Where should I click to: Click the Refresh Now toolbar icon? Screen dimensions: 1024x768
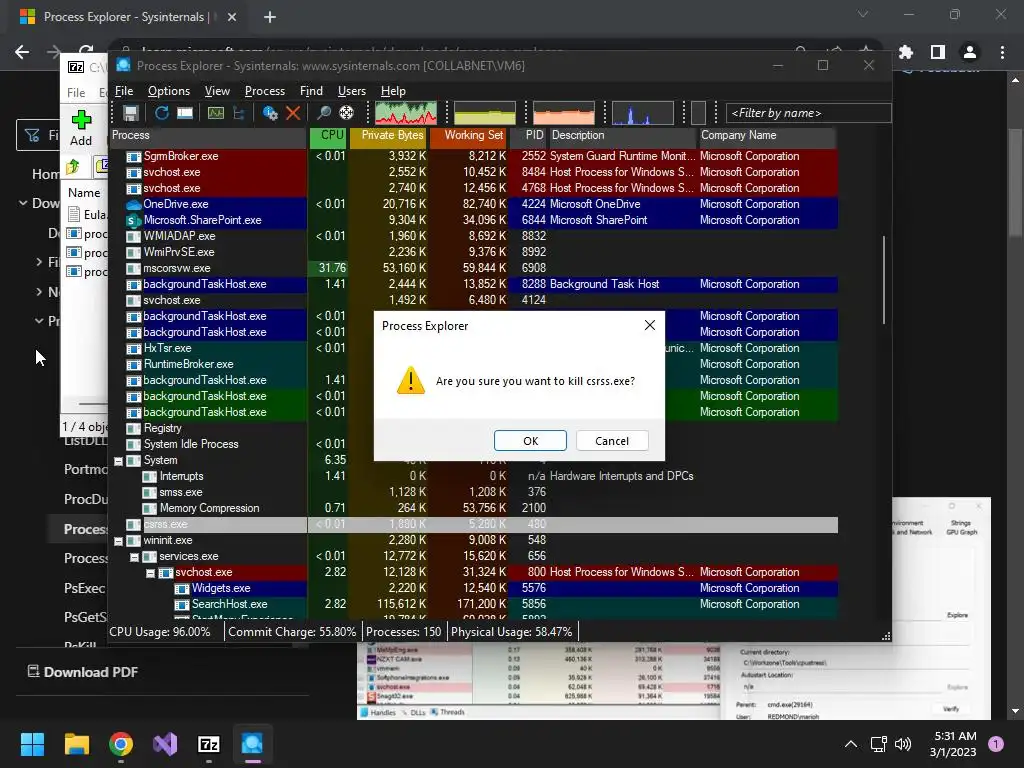pyautogui.click(x=161, y=113)
